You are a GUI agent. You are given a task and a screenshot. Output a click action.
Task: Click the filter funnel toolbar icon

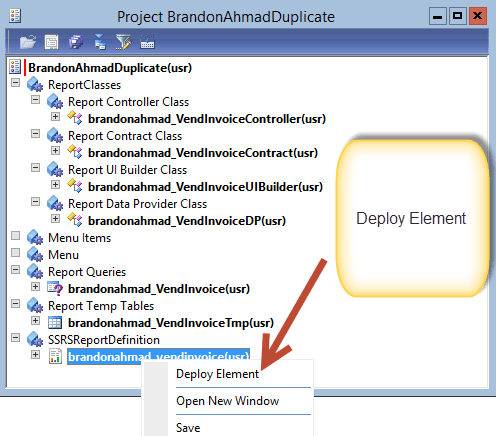(x=123, y=42)
